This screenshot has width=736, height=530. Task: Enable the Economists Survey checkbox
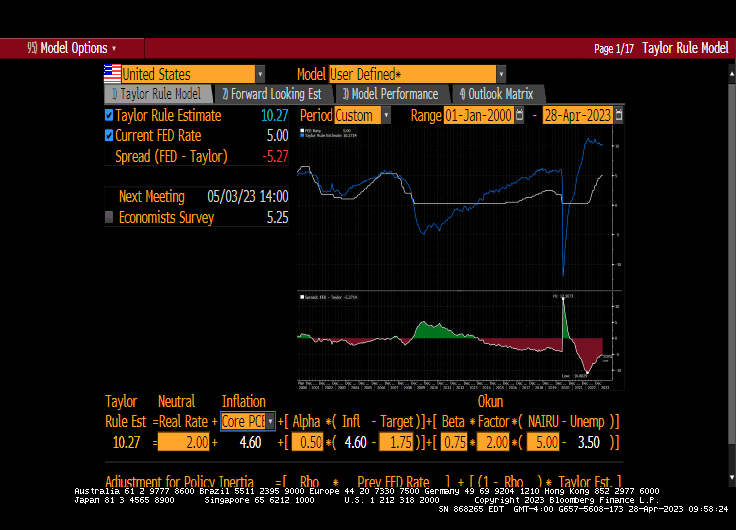click(109, 217)
